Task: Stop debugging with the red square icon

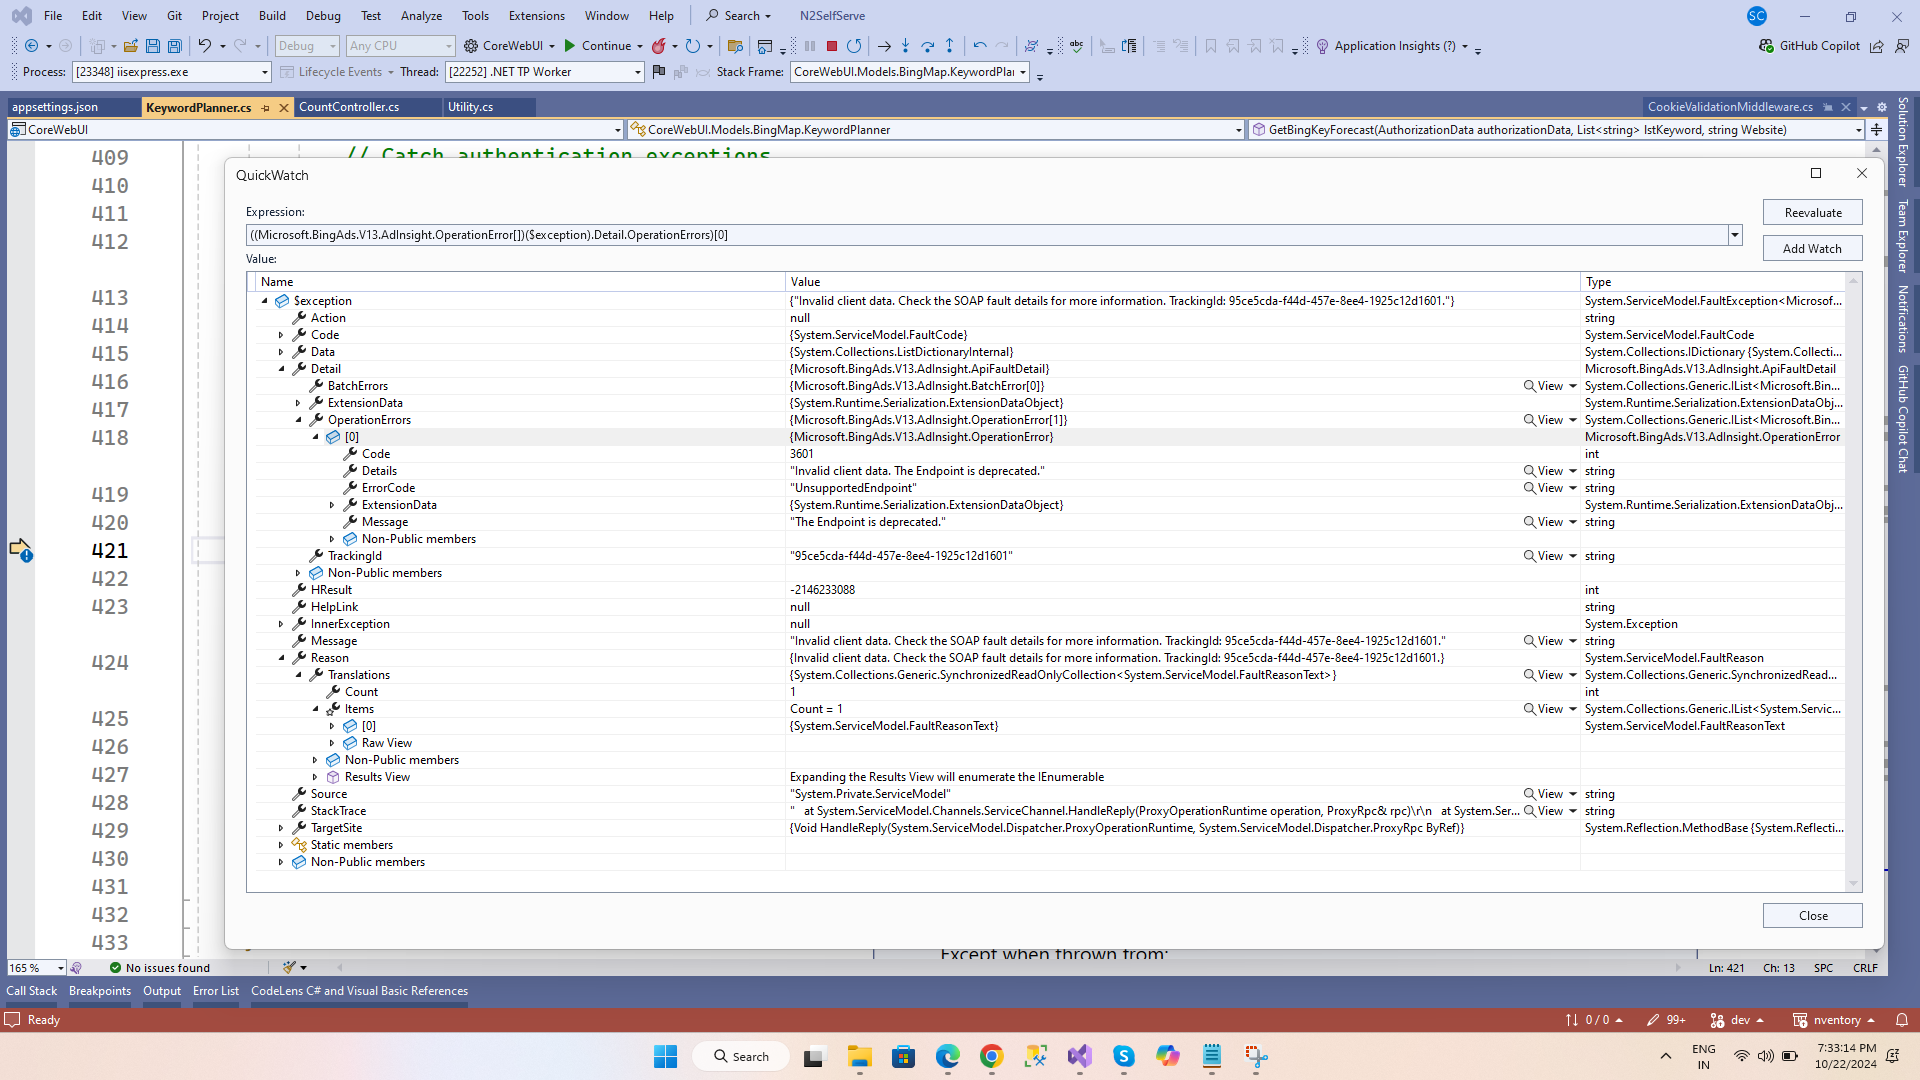Action: 831,46
